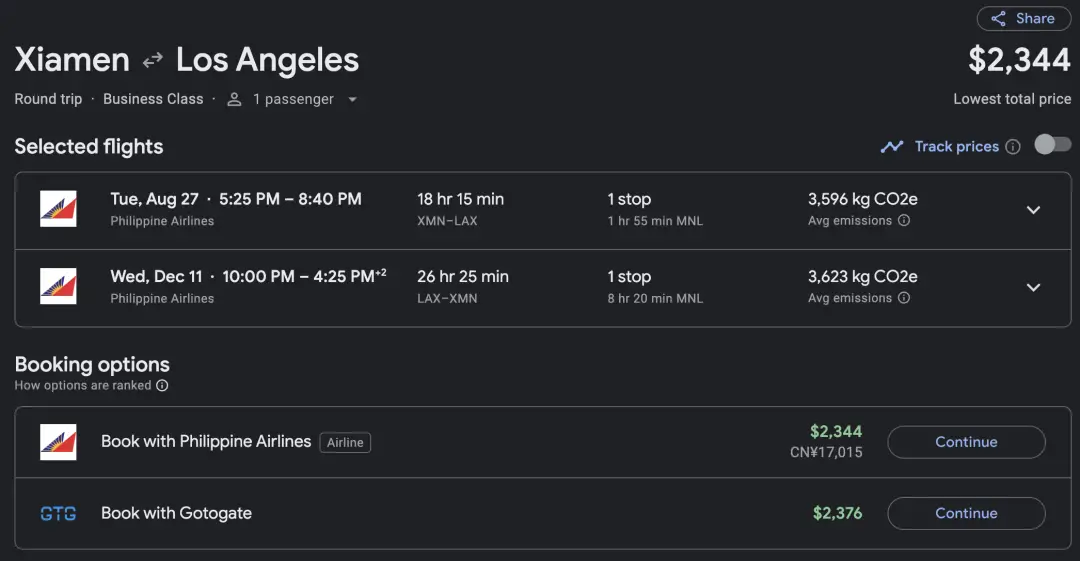This screenshot has height=561, width=1080.
Task: Click emissions info icon for 3,623 kg flight
Action: (904, 298)
